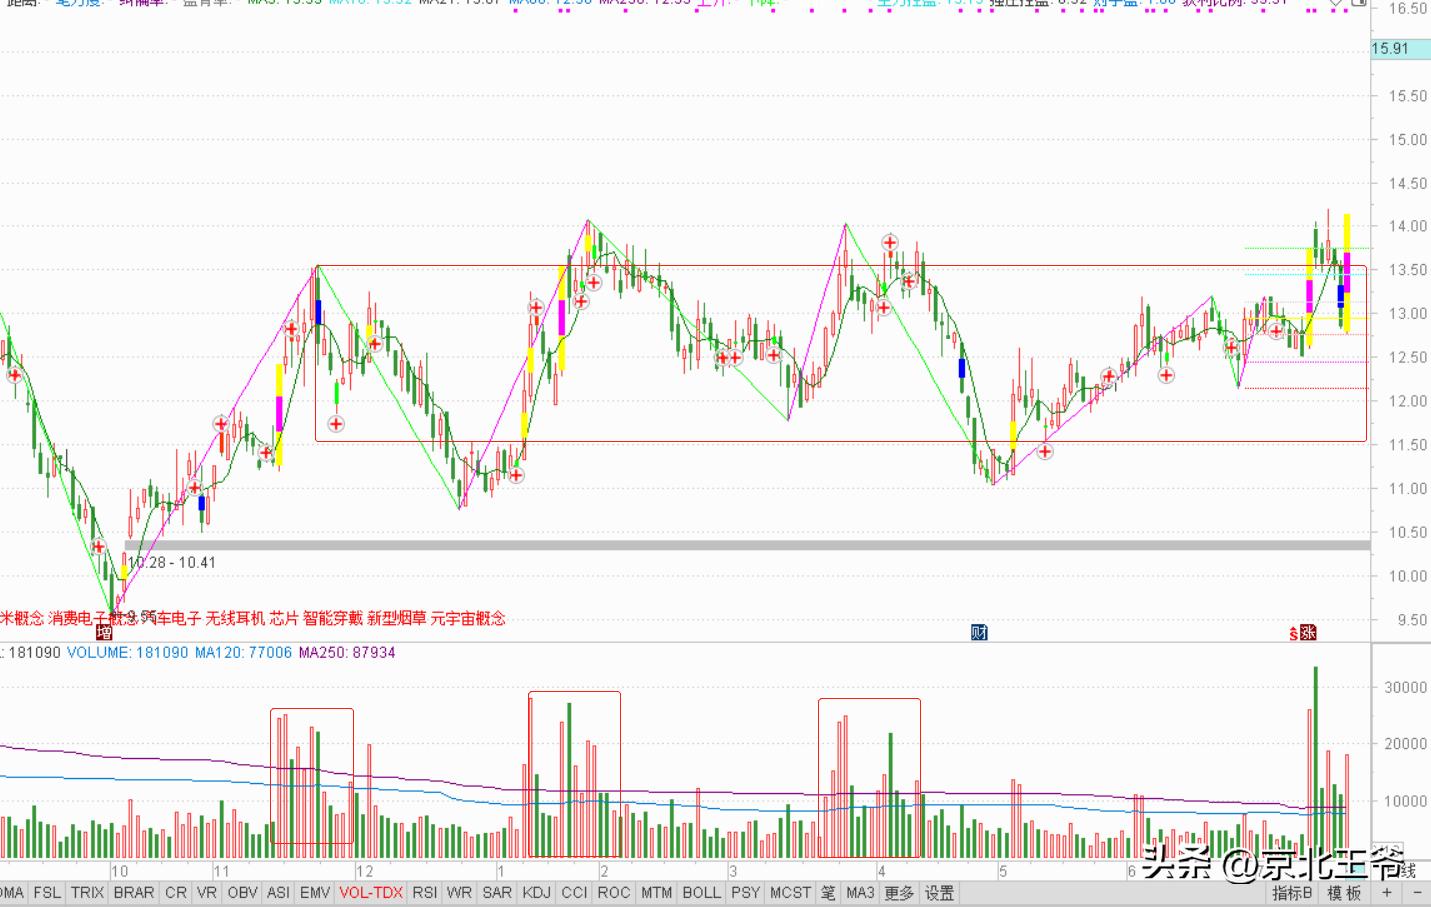
Task: Select the OBV indicator tab
Action: pos(243,893)
